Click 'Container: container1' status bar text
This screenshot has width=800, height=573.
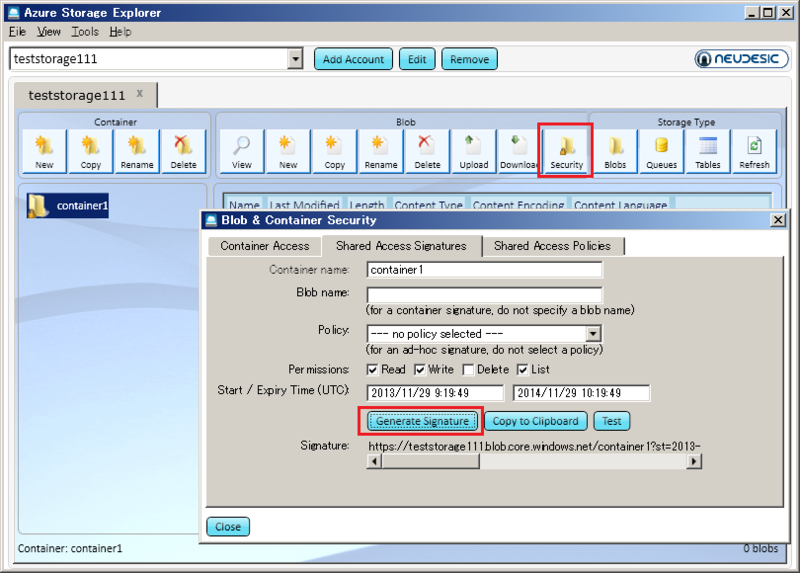point(70,549)
